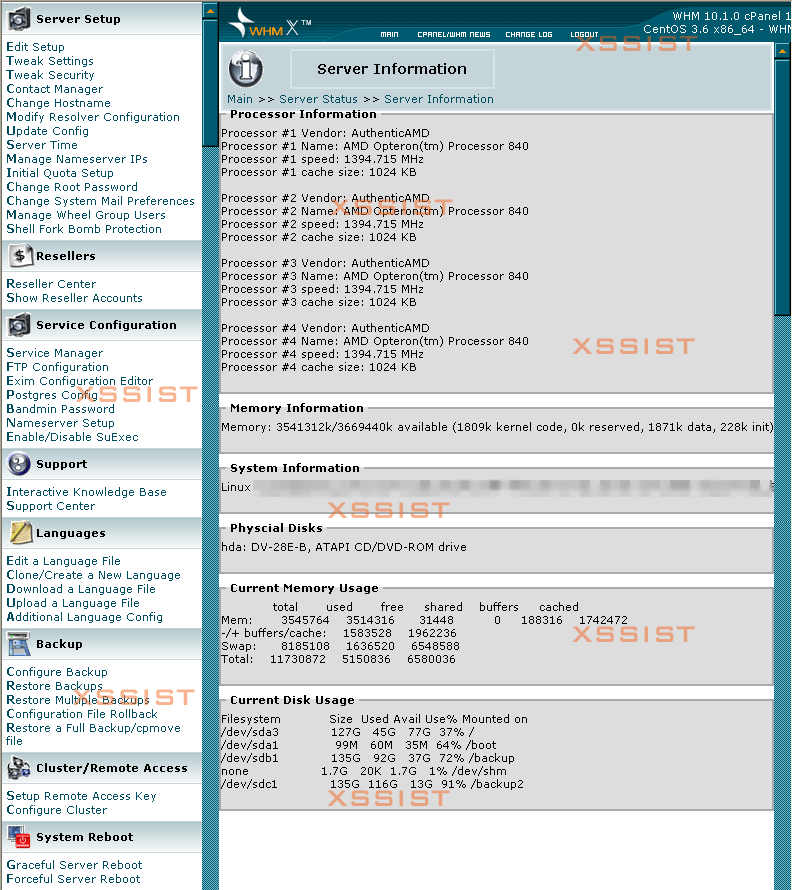Click the Service Configuration section icon
This screenshot has width=792, height=890.
tap(18, 325)
